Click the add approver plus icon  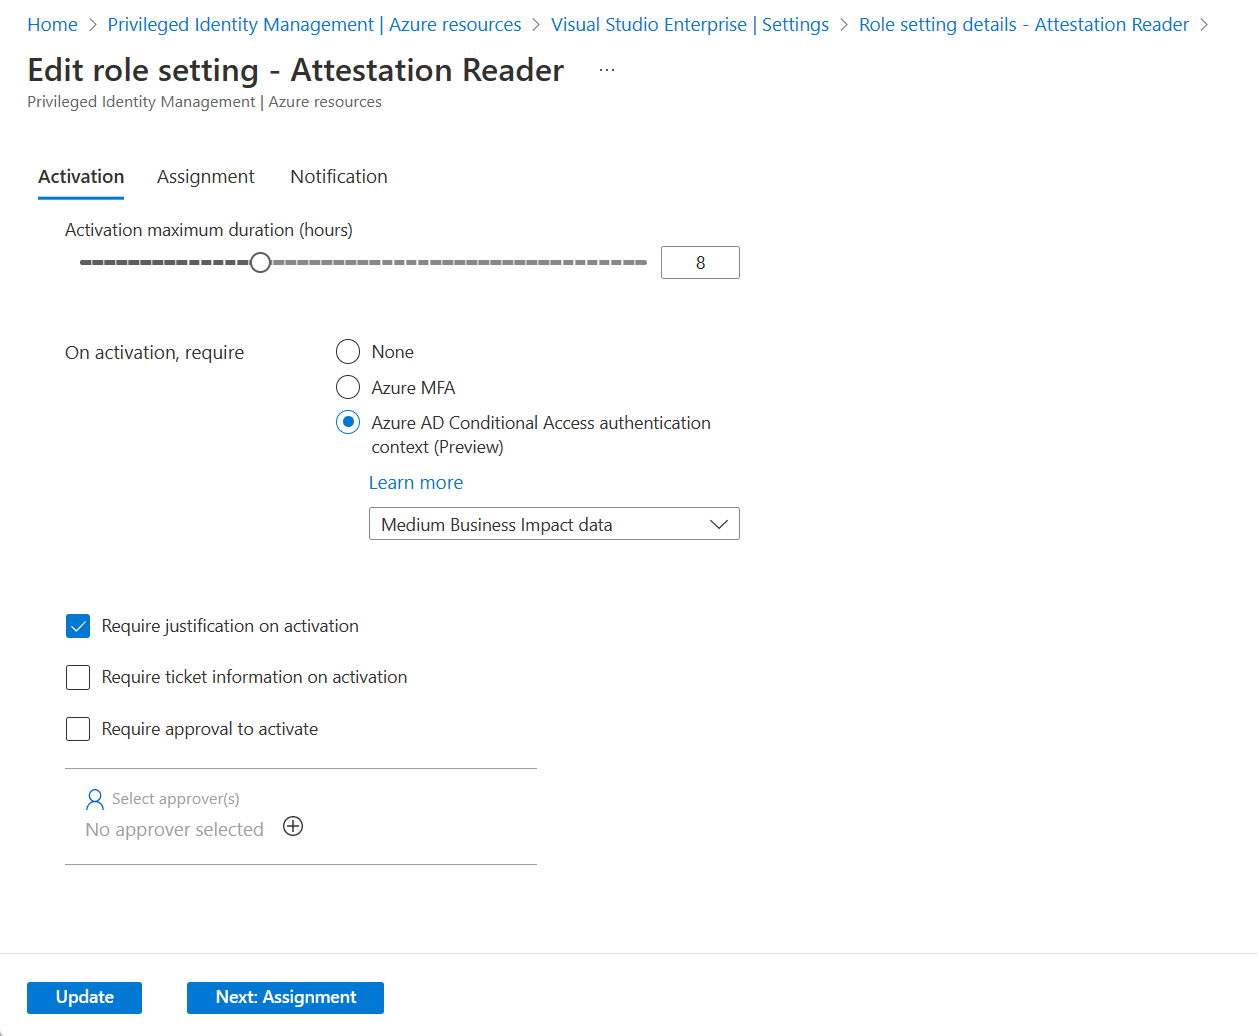[x=293, y=826]
